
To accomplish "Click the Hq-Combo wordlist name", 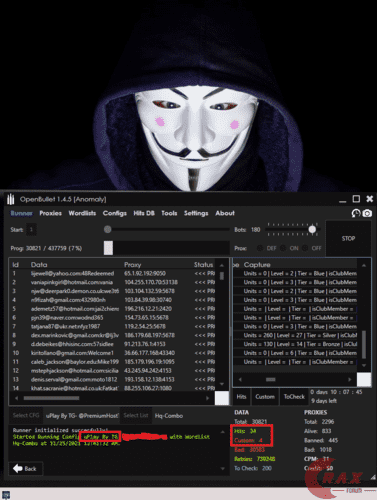I will point(169,416).
